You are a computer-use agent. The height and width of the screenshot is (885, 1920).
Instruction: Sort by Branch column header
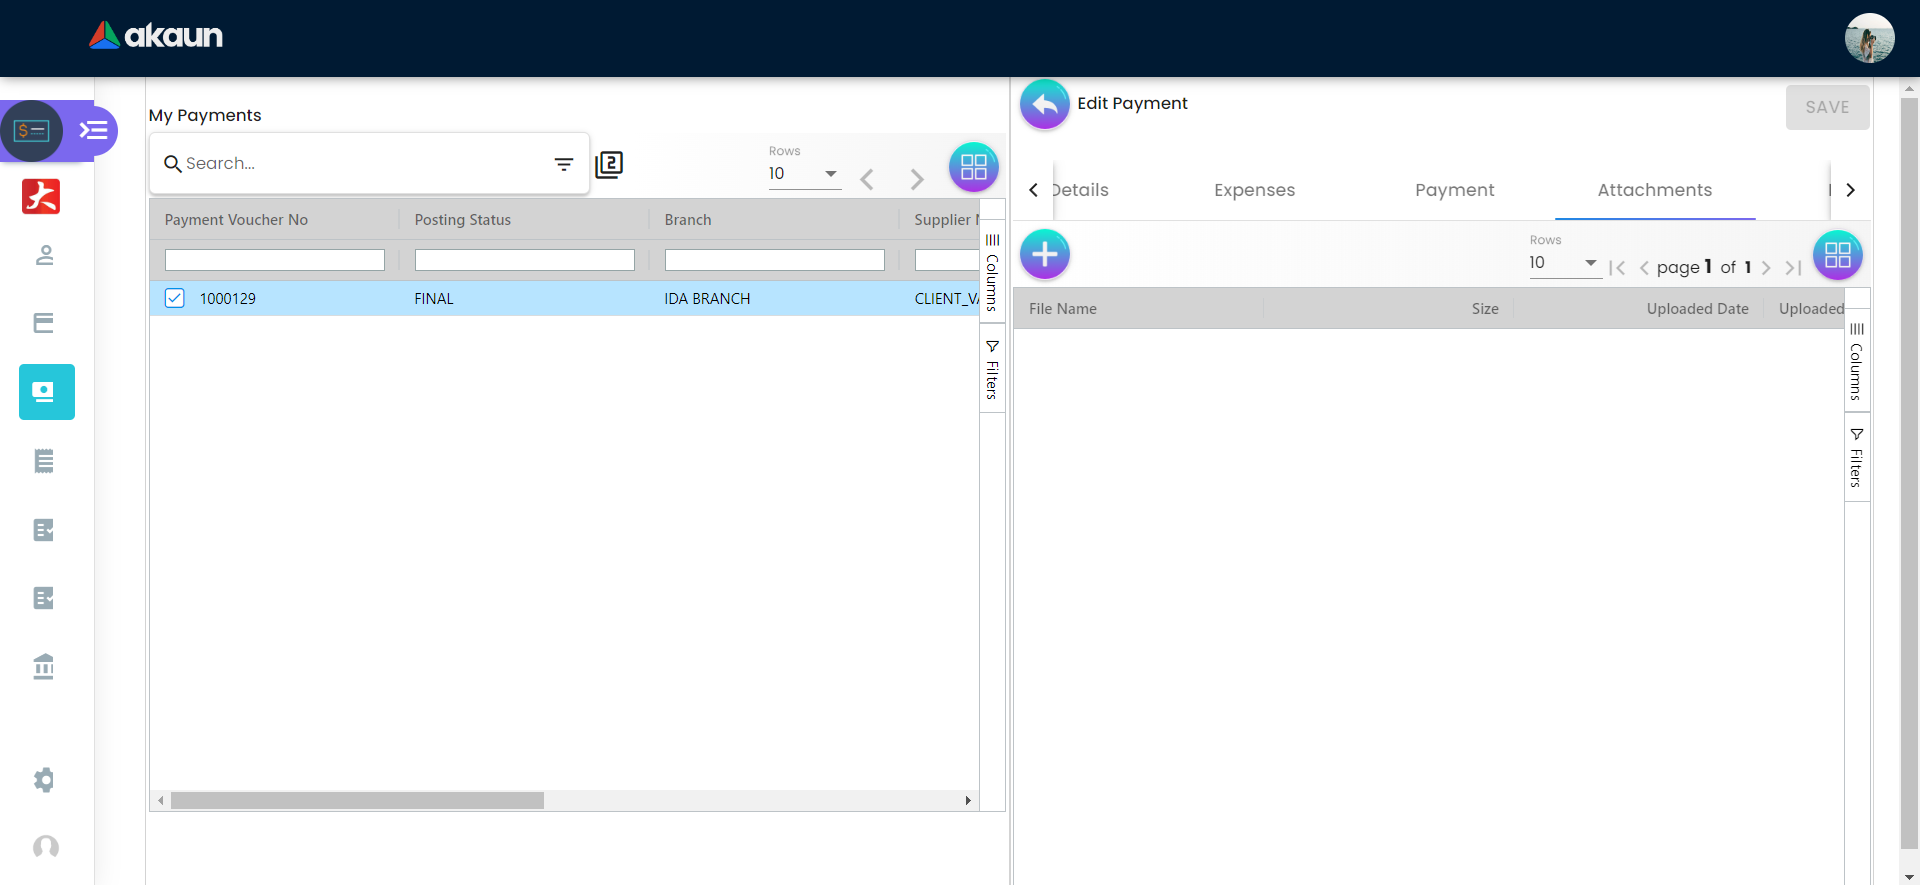coord(688,220)
